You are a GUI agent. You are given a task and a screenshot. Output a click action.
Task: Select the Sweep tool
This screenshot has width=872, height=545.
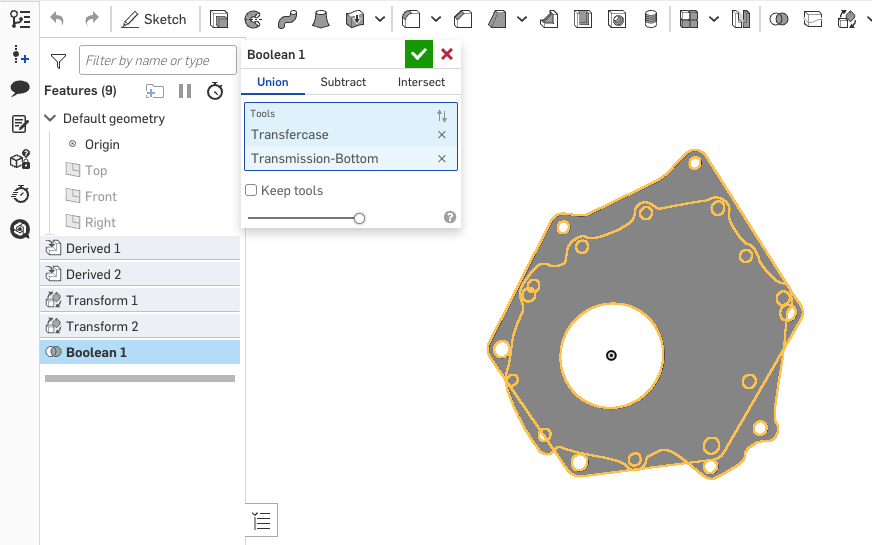[x=287, y=19]
